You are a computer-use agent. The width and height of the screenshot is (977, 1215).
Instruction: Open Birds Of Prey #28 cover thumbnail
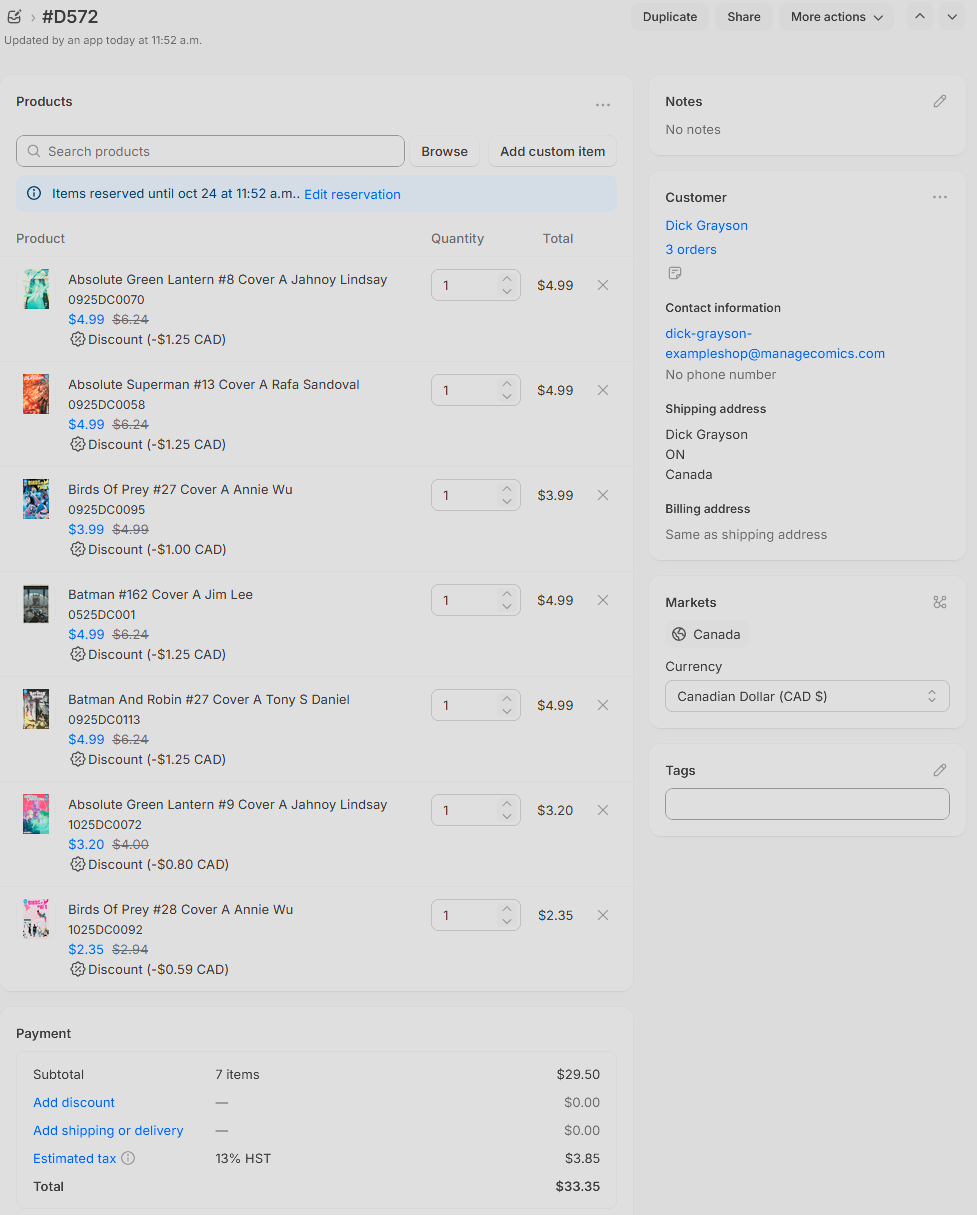36,918
